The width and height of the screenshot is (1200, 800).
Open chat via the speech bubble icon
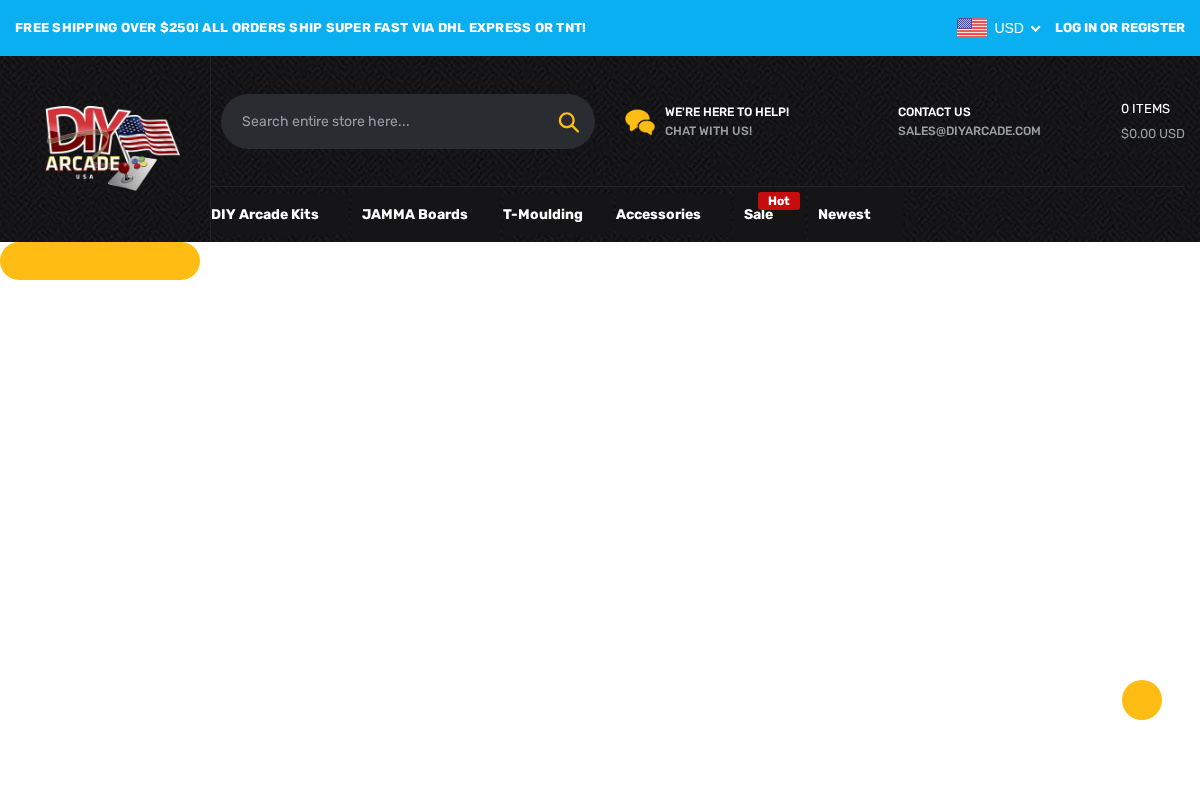638,121
